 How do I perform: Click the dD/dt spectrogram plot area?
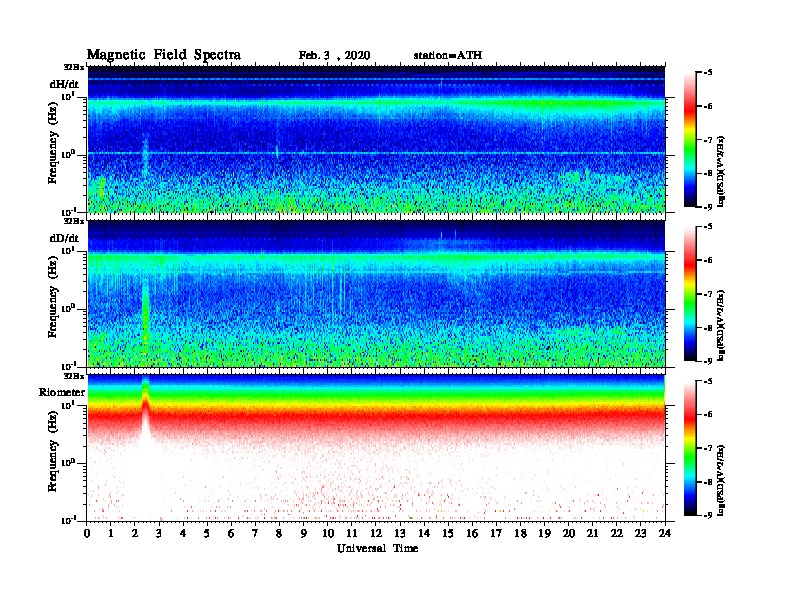[x=376, y=294]
